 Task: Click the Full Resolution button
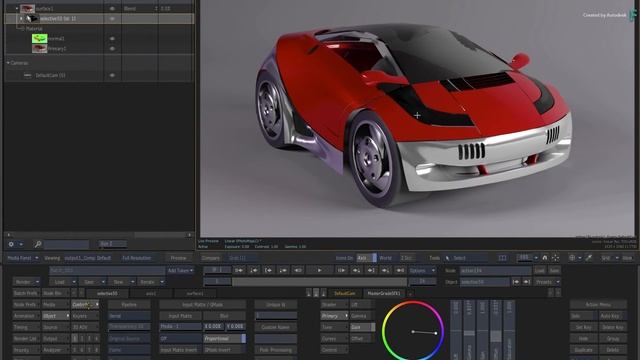[136, 258]
